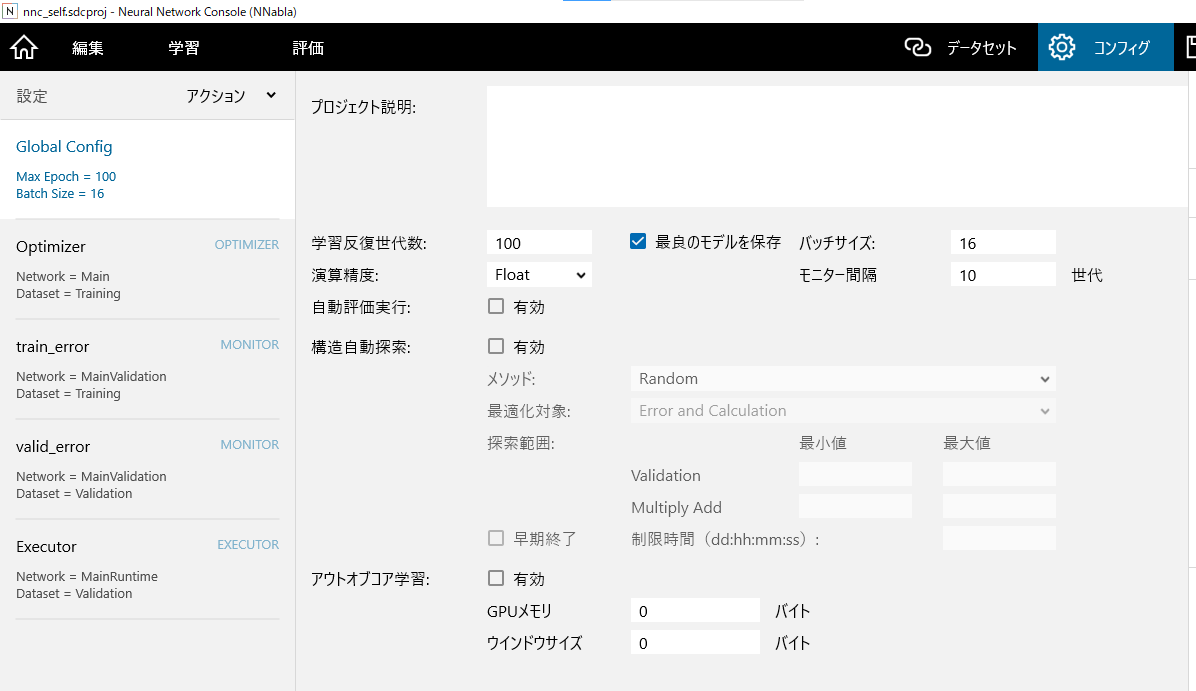This screenshot has height=691, width=1196.
Task: Switch to the 学習 tab
Action: click(184, 48)
